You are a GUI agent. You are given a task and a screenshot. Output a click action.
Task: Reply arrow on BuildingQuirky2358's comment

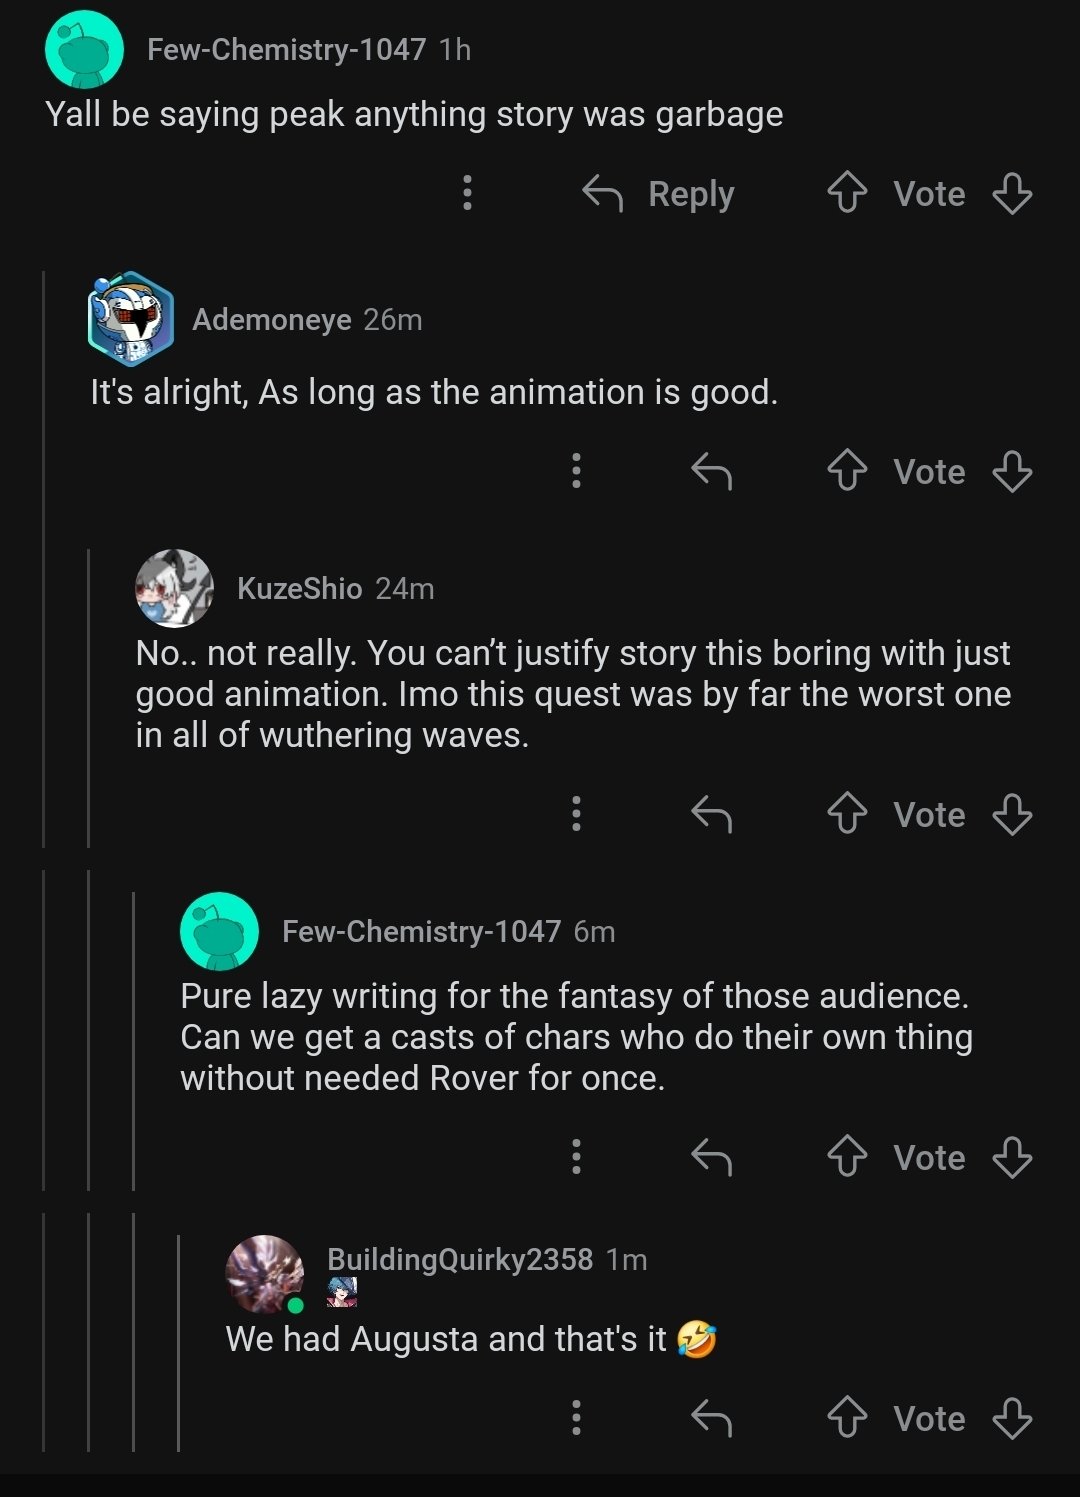tap(712, 1418)
